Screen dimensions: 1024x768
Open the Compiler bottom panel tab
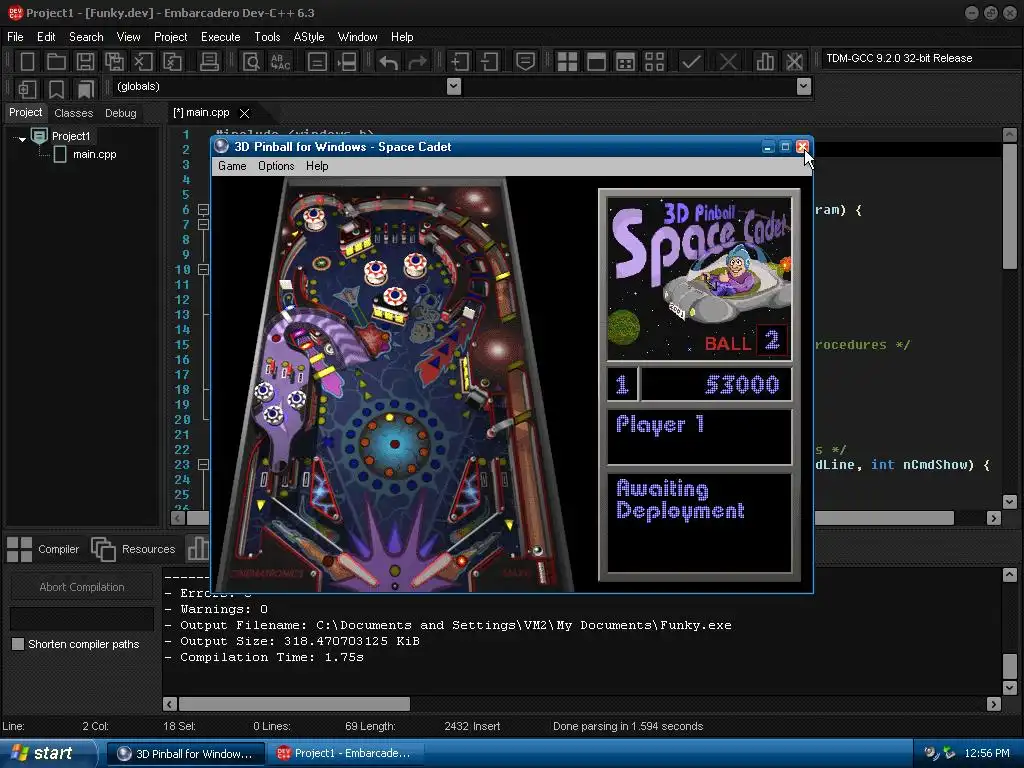point(44,549)
